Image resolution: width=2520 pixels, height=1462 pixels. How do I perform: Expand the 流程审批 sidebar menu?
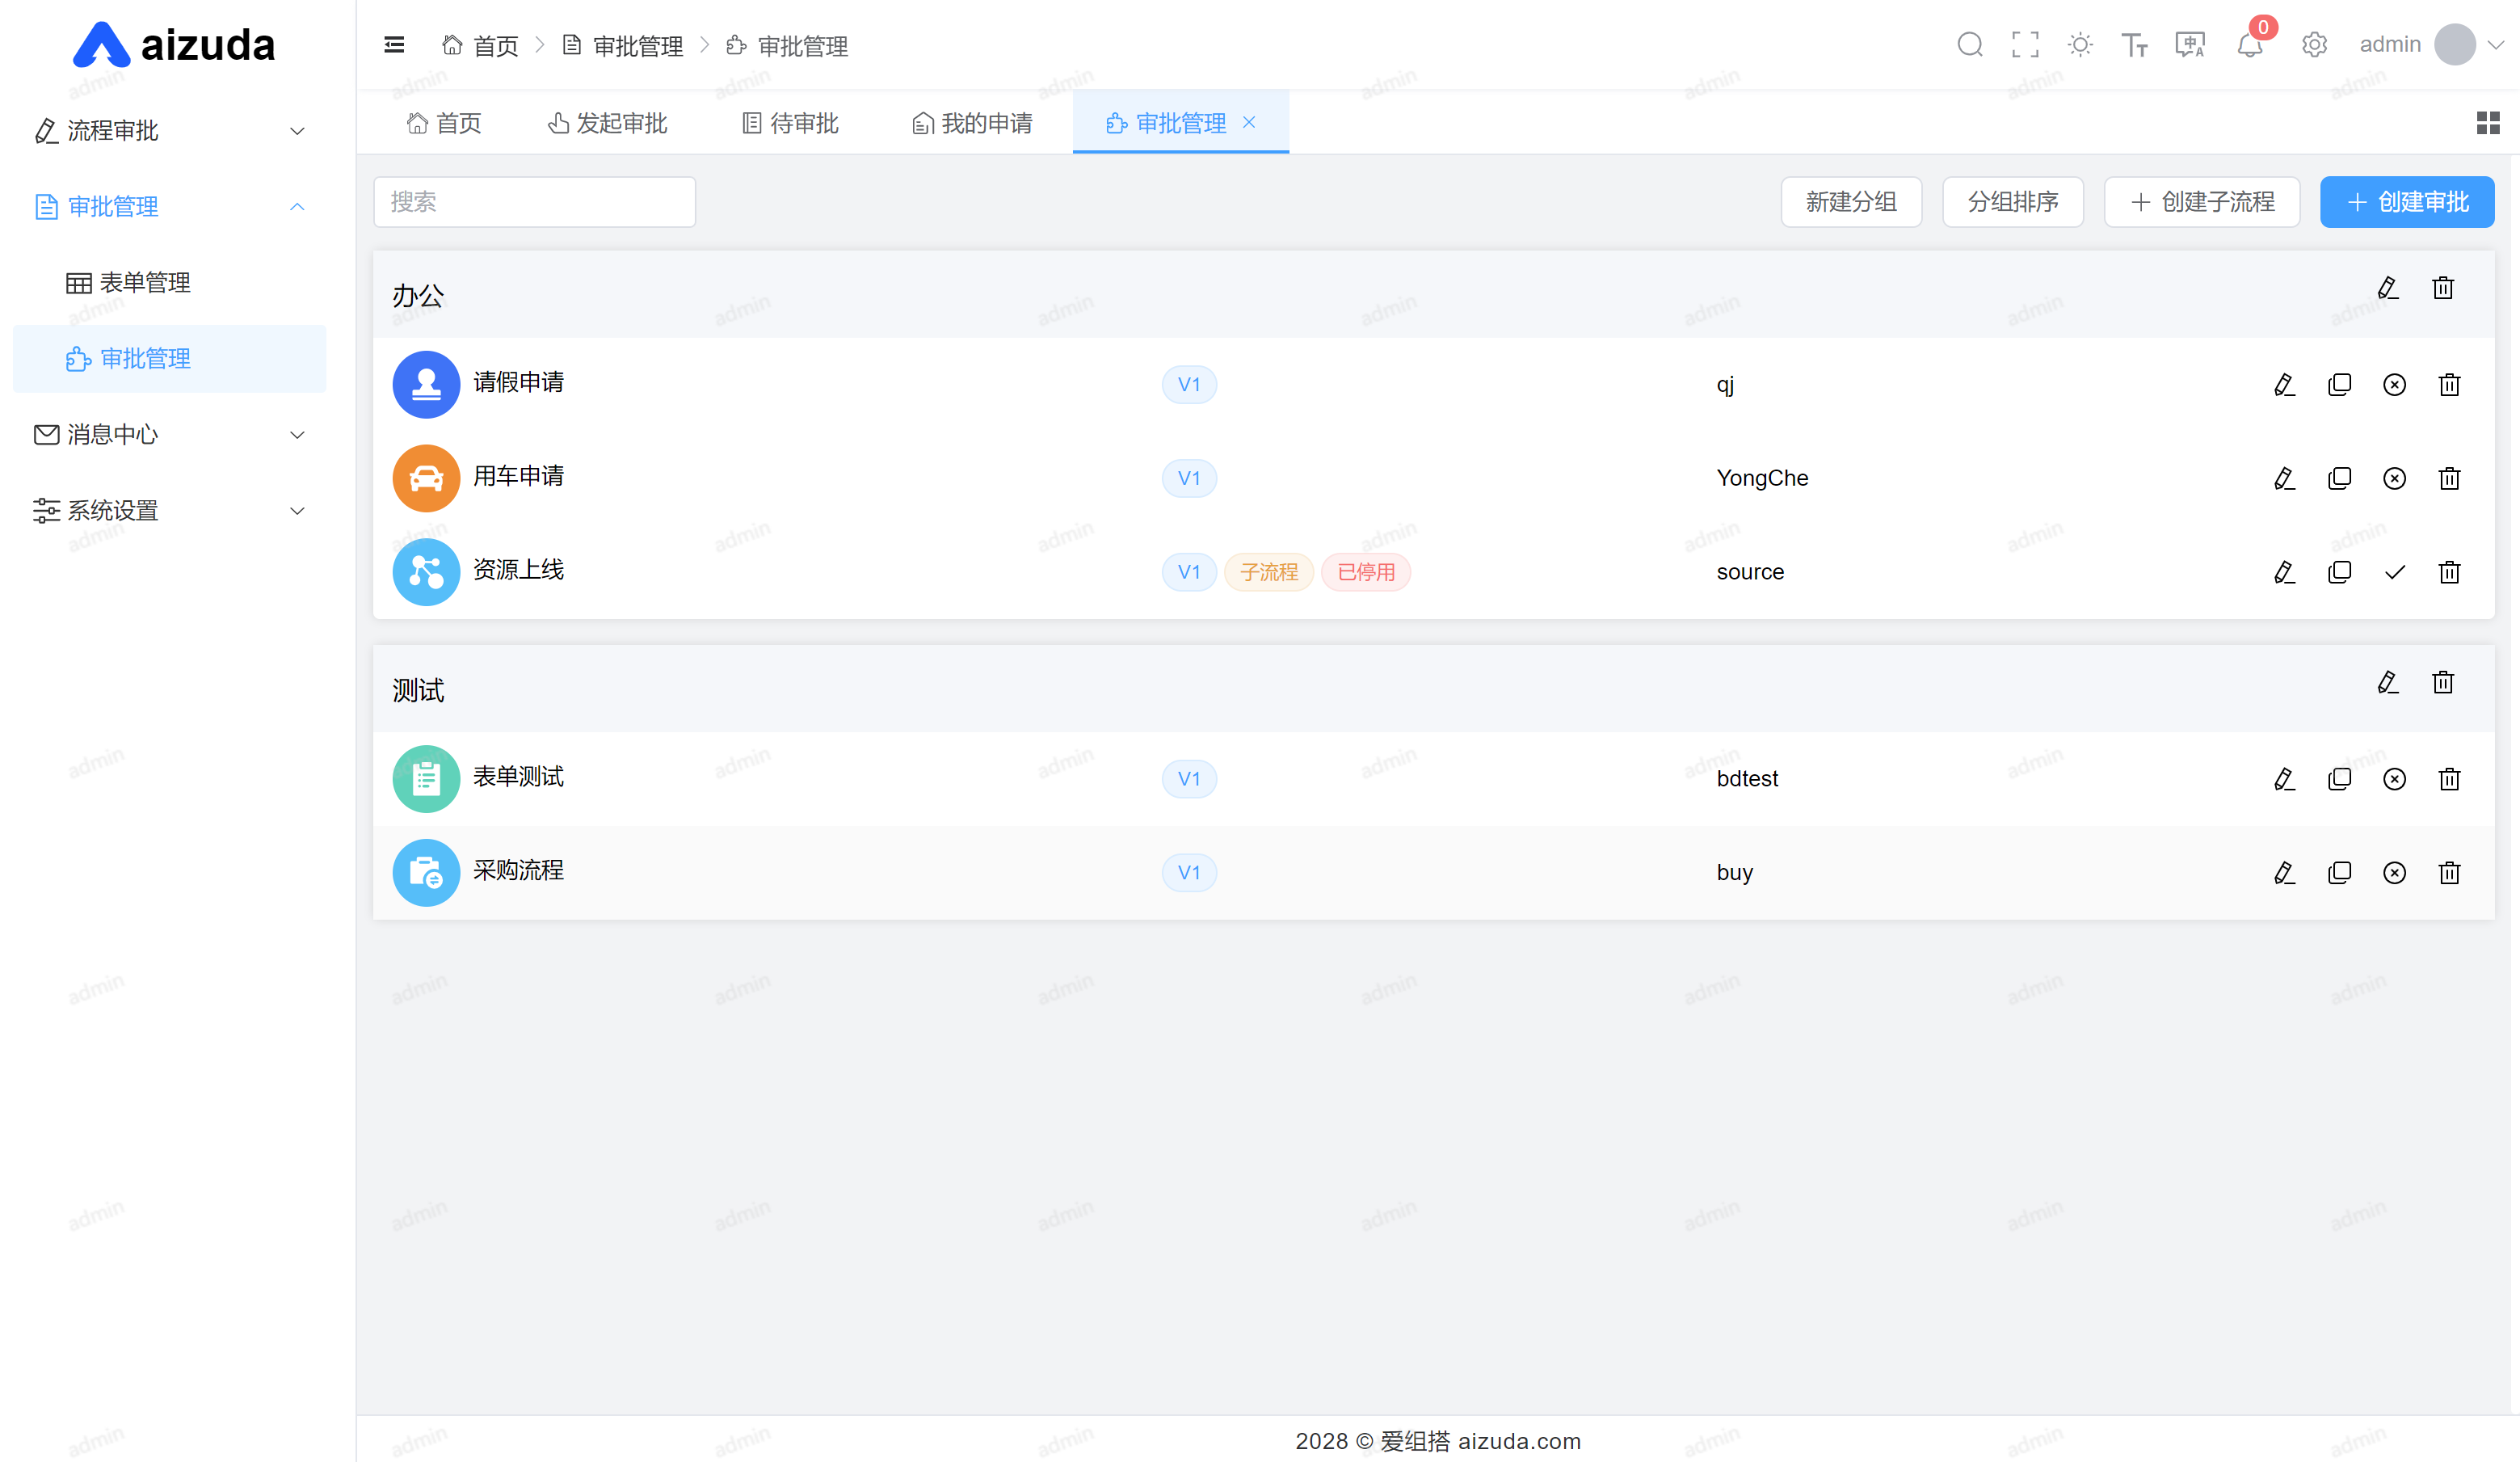click(x=170, y=131)
